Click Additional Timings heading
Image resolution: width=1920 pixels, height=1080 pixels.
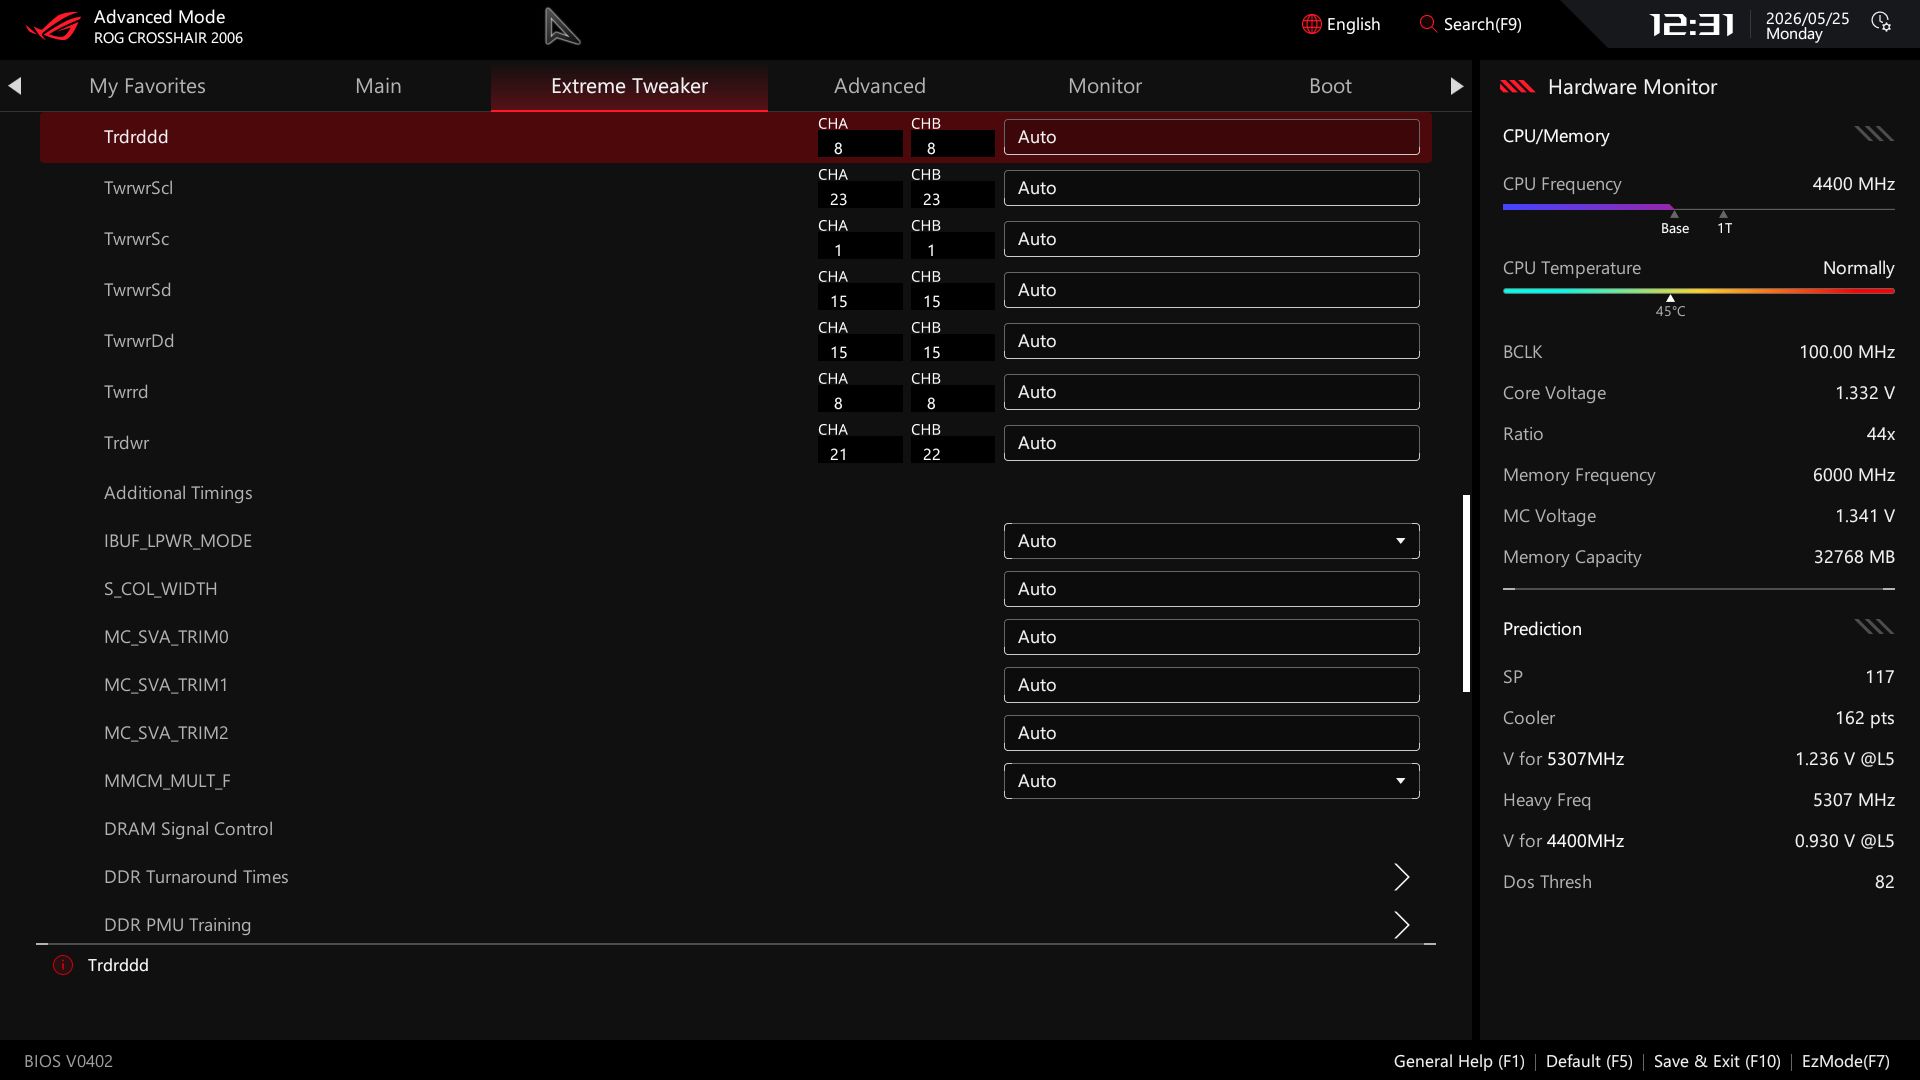pyautogui.click(x=178, y=493)
